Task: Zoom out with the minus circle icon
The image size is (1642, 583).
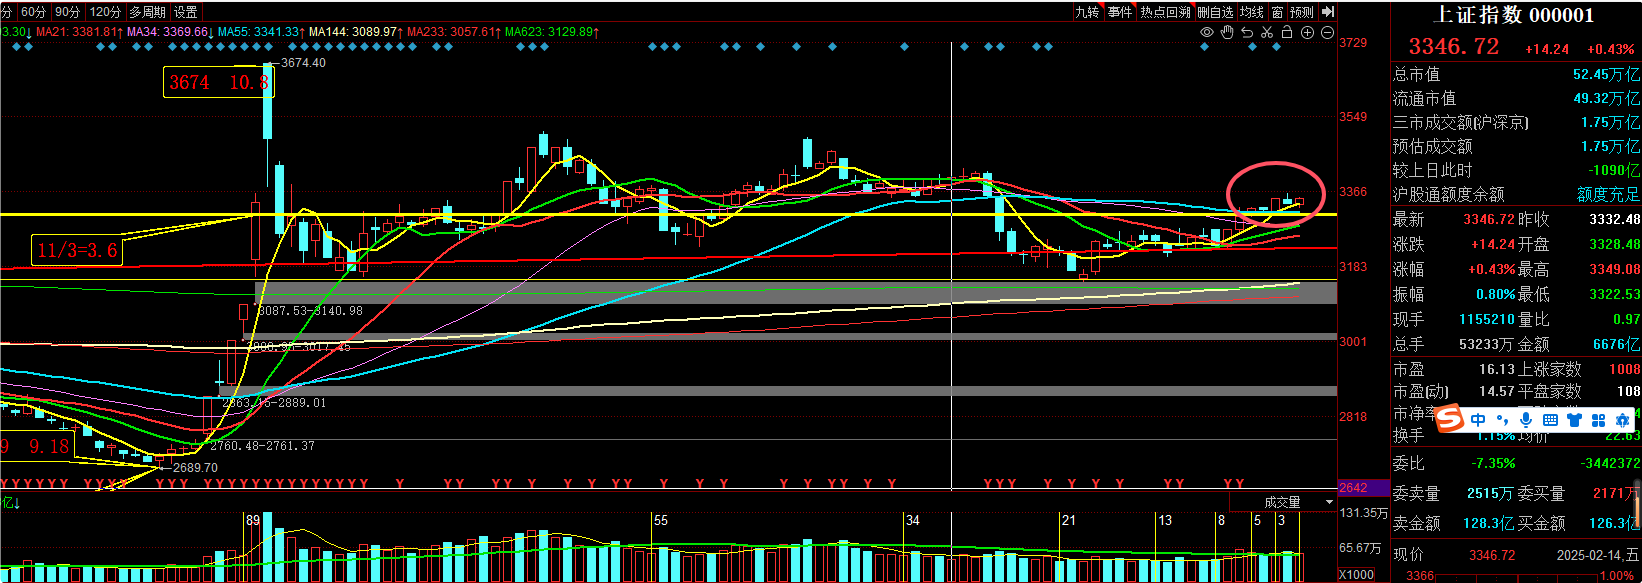Action: 1327,32
